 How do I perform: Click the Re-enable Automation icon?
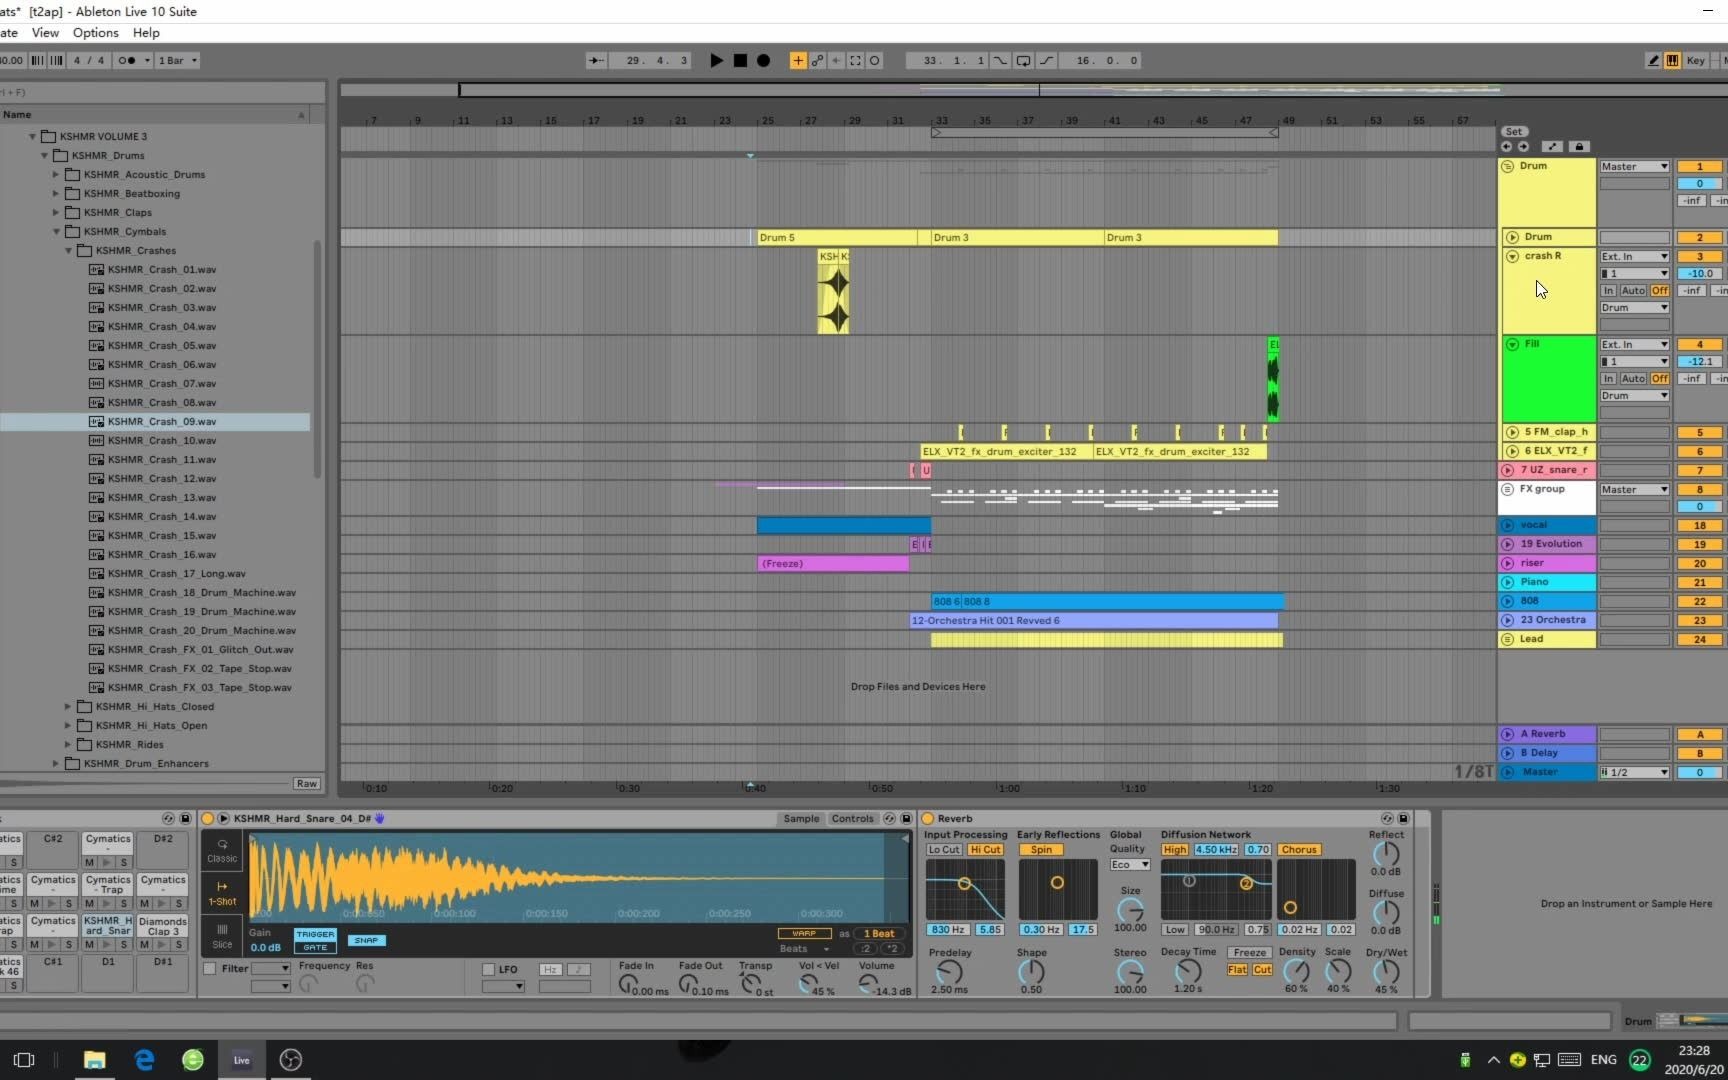click(836, 60)
